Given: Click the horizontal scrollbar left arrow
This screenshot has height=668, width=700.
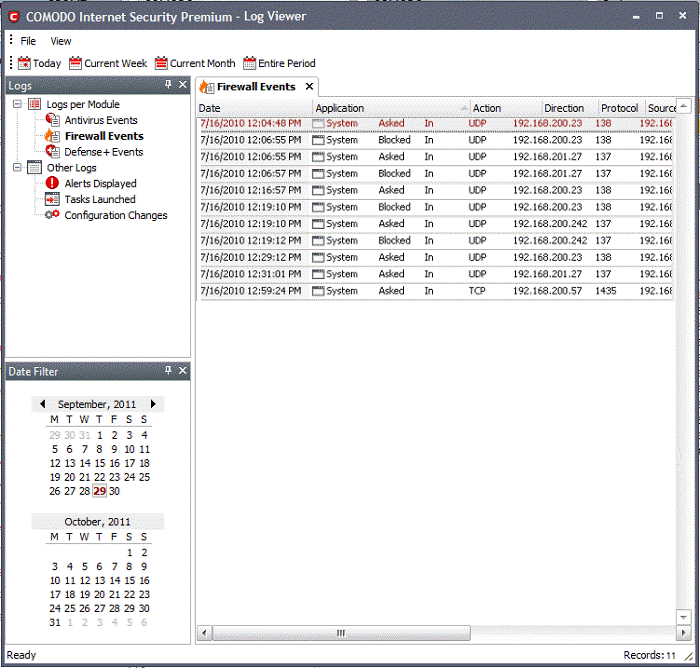Looking at the screenshot, I should 204,633.
